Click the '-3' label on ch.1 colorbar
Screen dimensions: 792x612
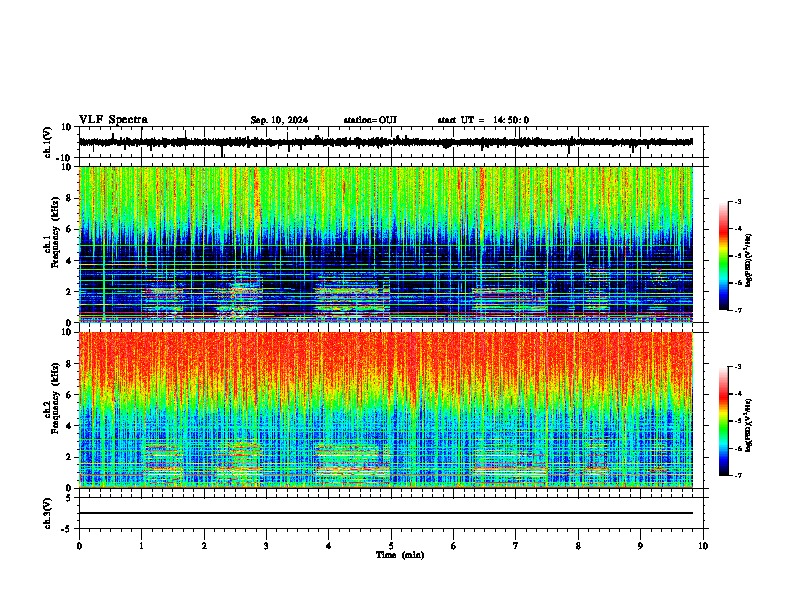(738, 201)
